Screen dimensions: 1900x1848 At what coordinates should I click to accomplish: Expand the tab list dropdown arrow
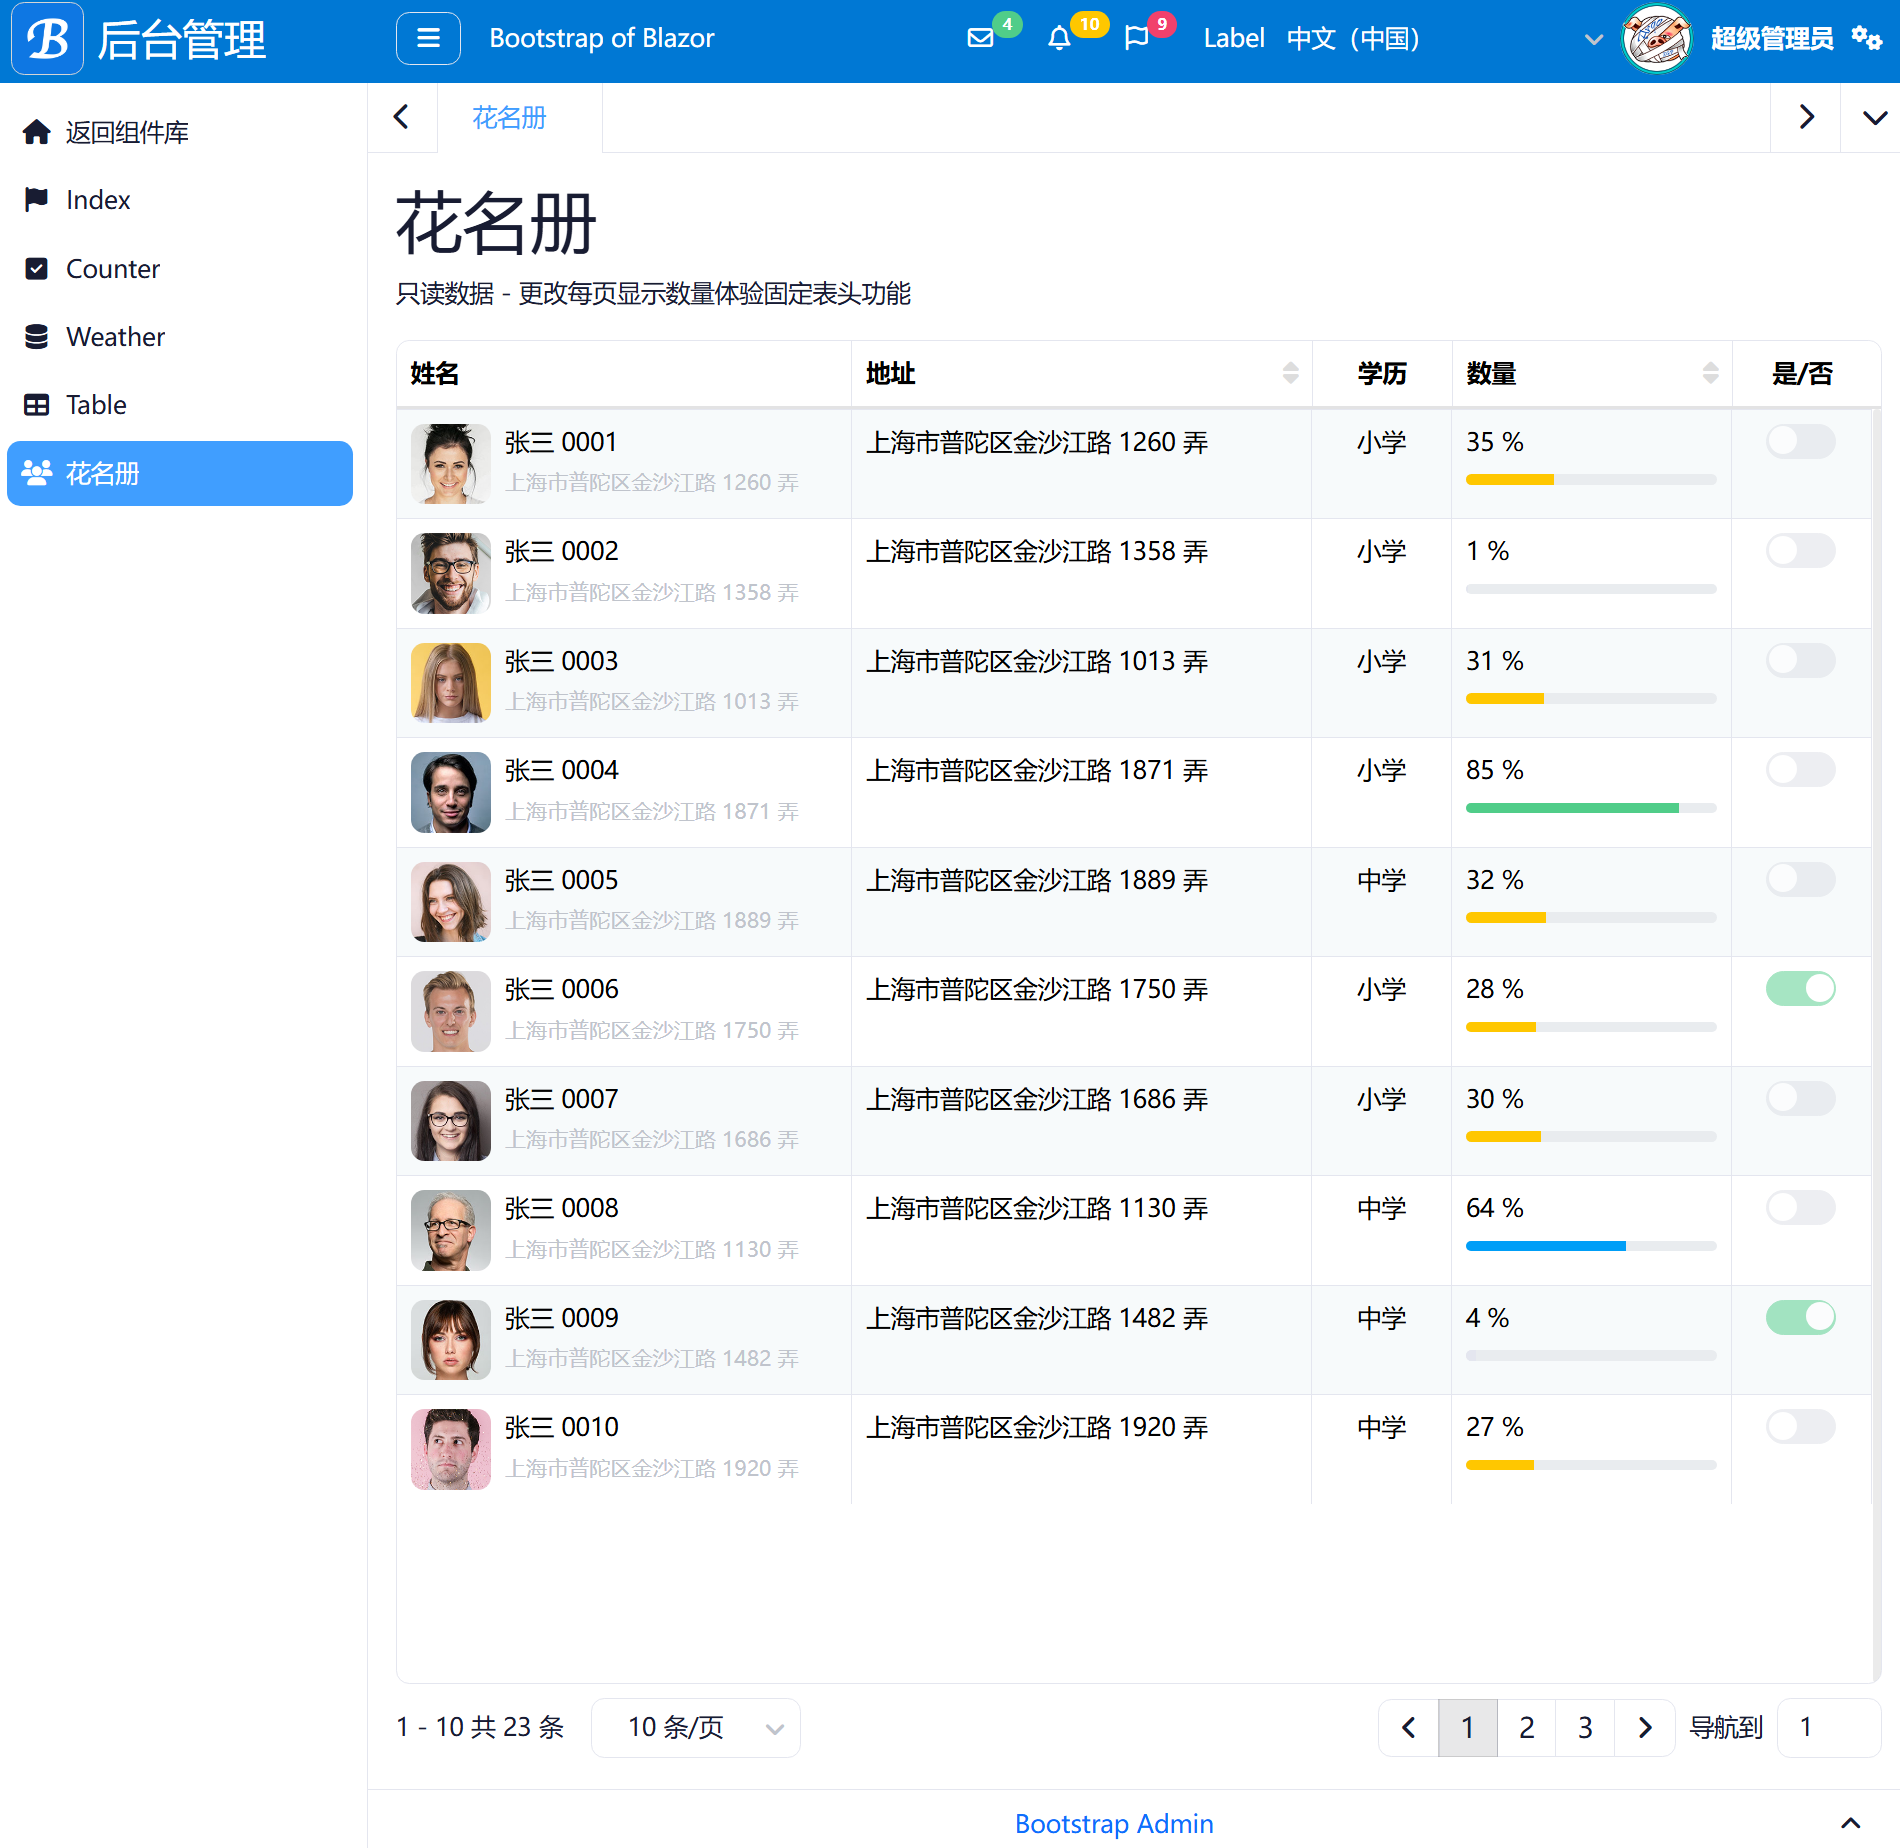pyautogui.click(x=1874, y=117)
